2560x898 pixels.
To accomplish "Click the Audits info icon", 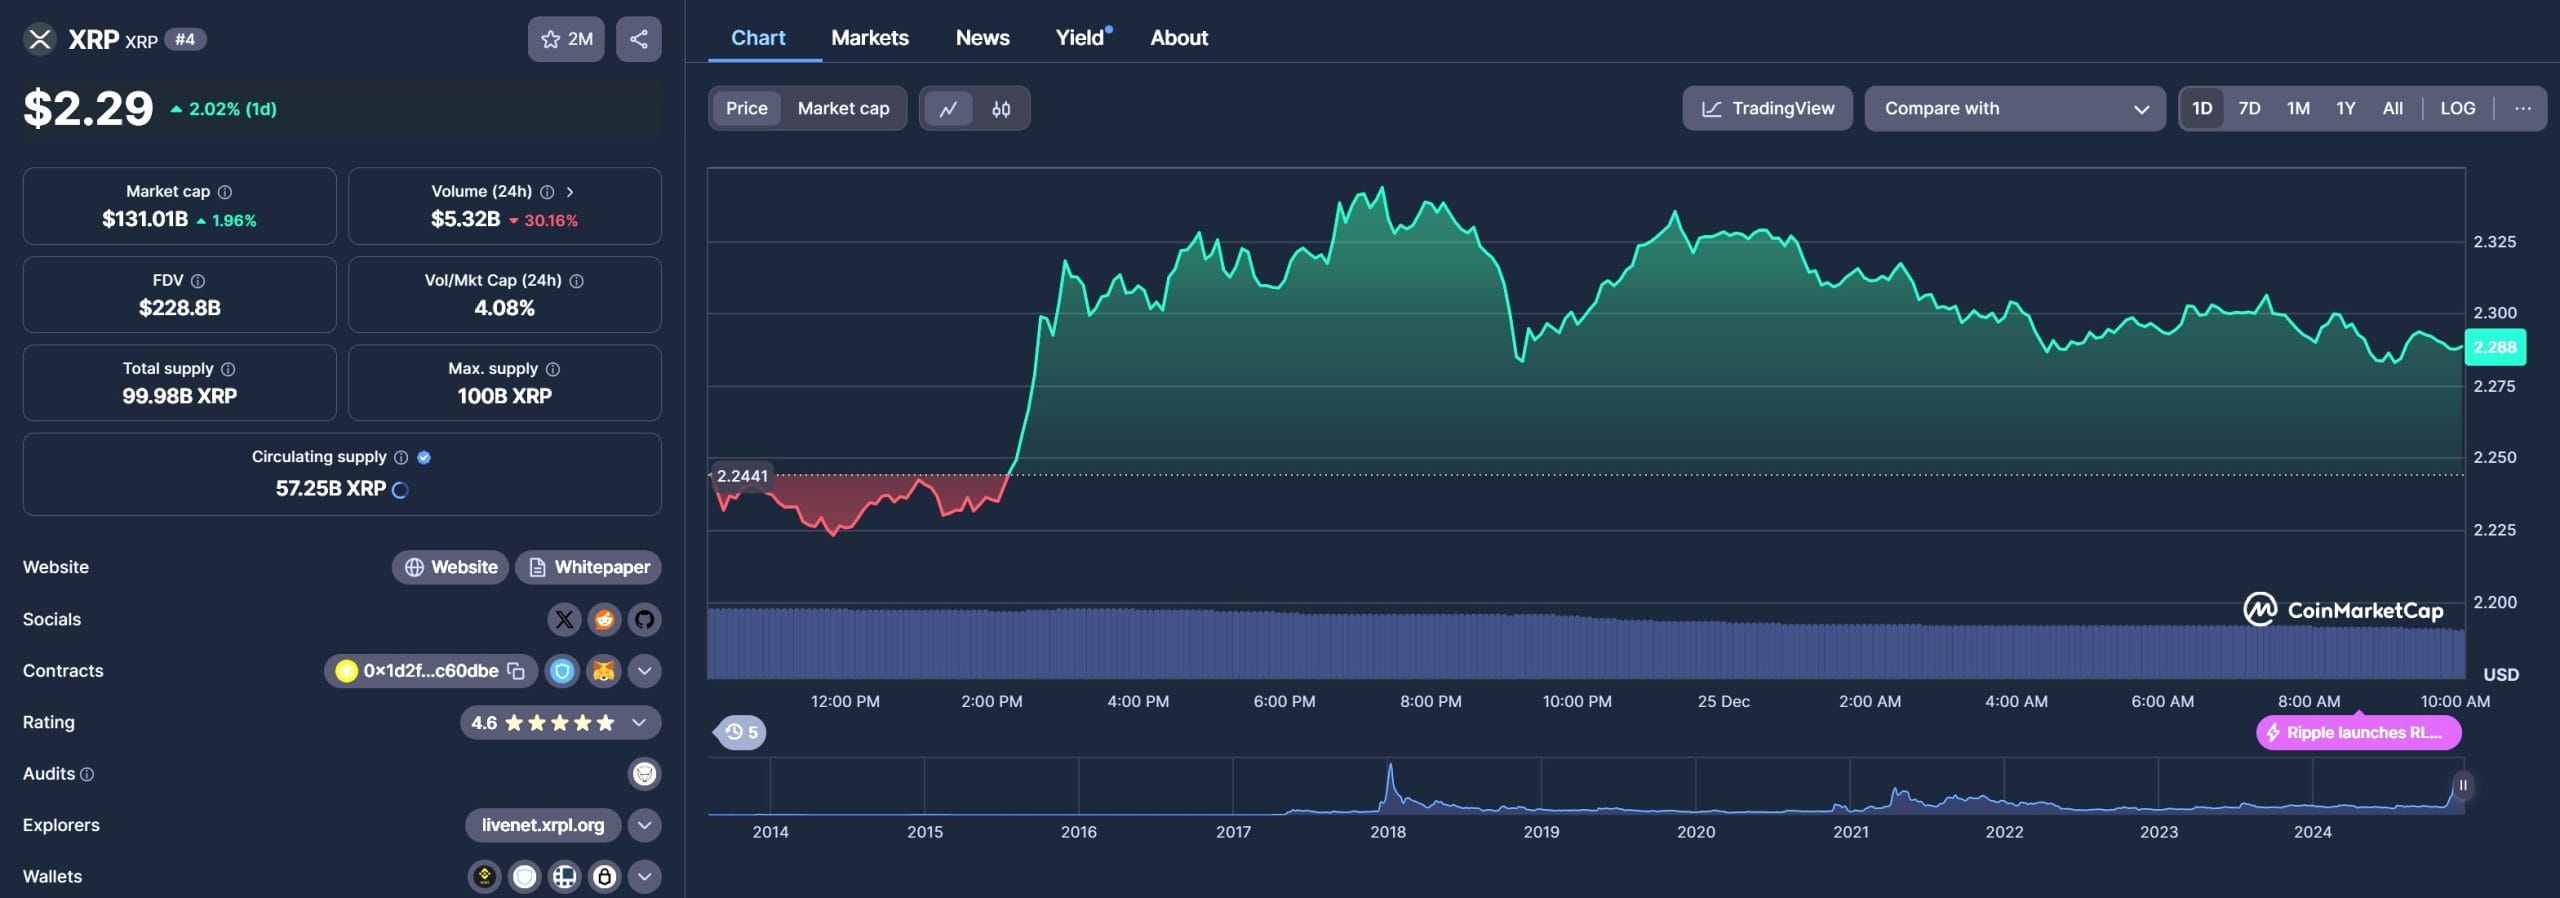I will click(87, 774).
